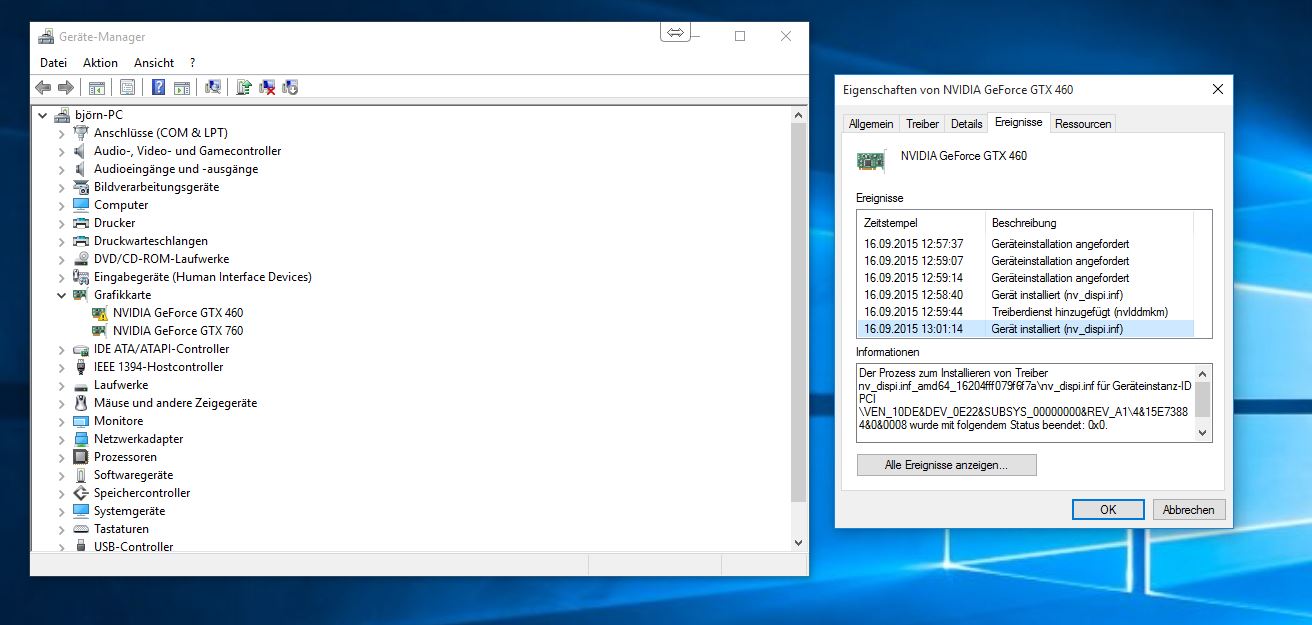The image size is (1312, 625).
Task: Expand IDE ATA/ATAPI-Controller
Action: pyautogui.click(x=62, y=349)
